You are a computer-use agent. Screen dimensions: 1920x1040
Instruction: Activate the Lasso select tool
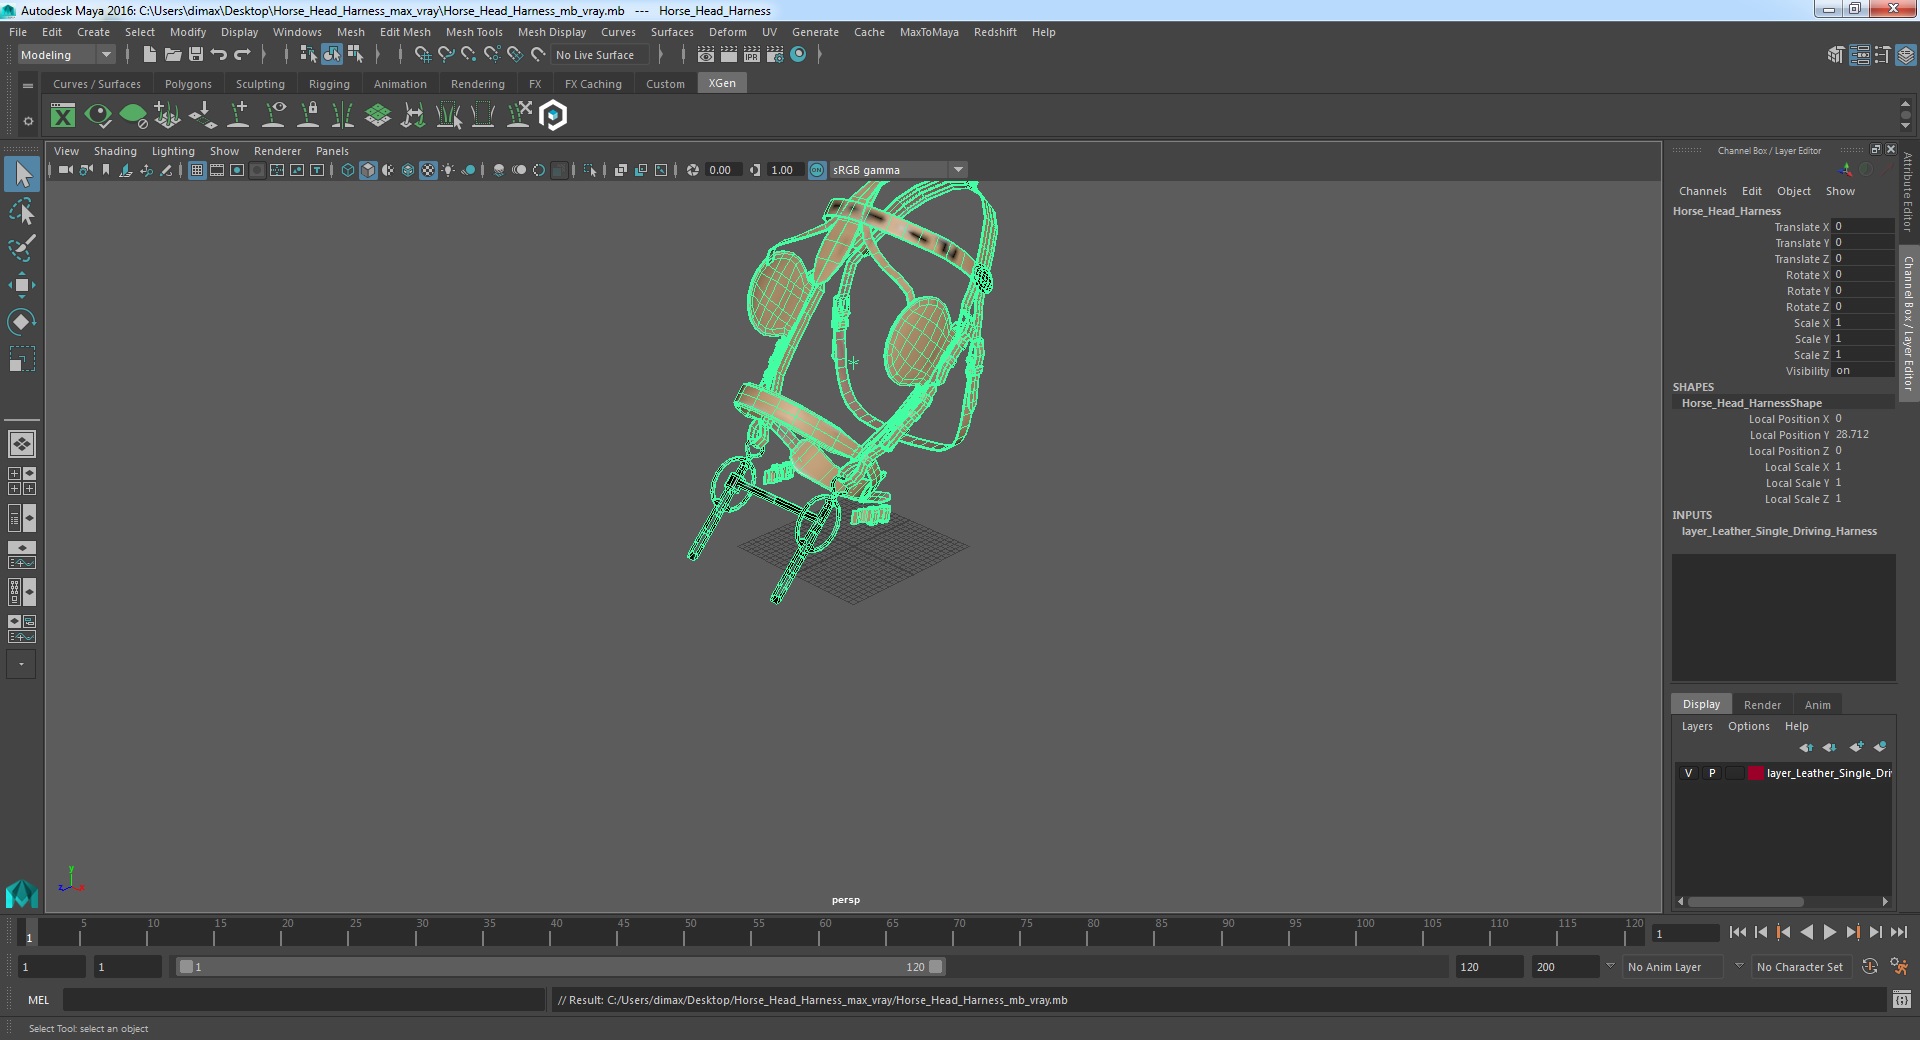click(x=22, y=212)
